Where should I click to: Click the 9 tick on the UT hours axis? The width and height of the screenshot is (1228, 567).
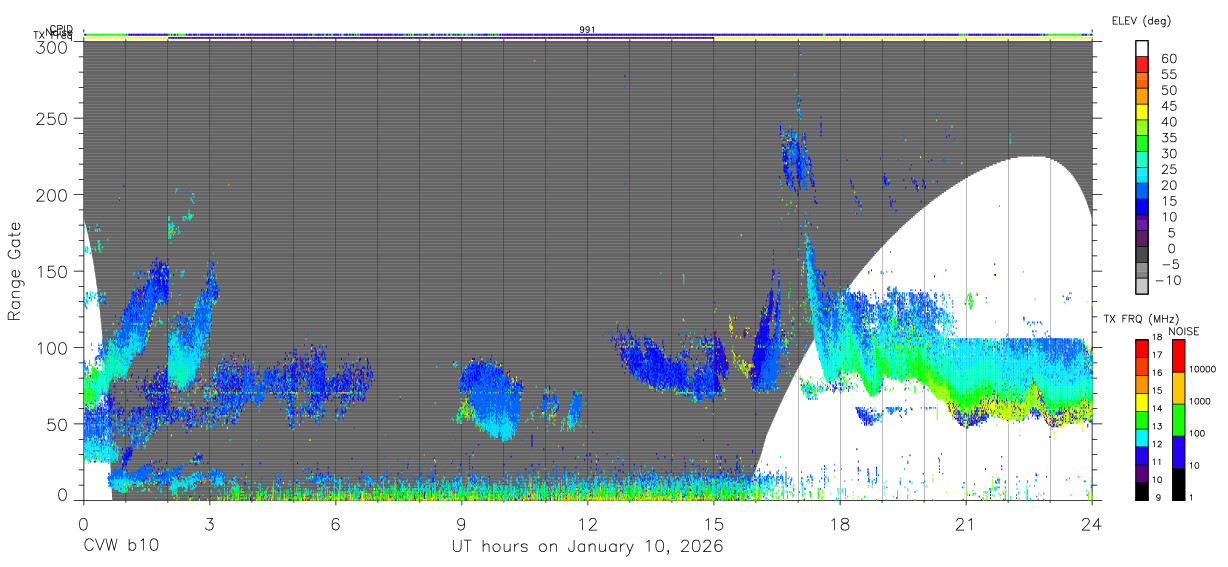pos(461,523)
